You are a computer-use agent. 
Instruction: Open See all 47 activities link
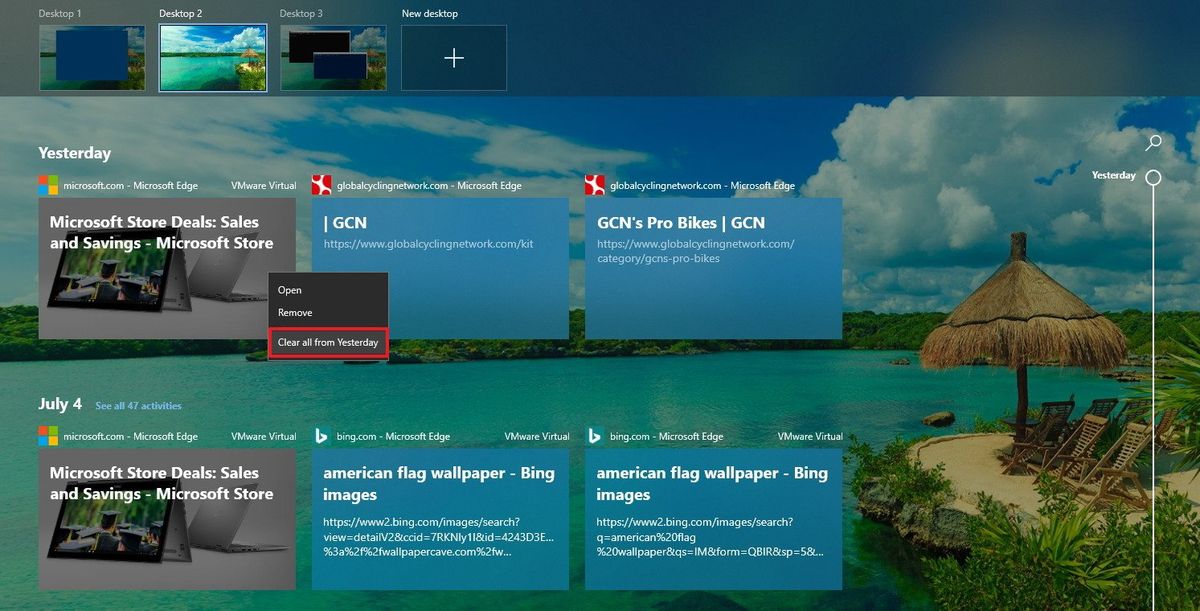(139, 406)
